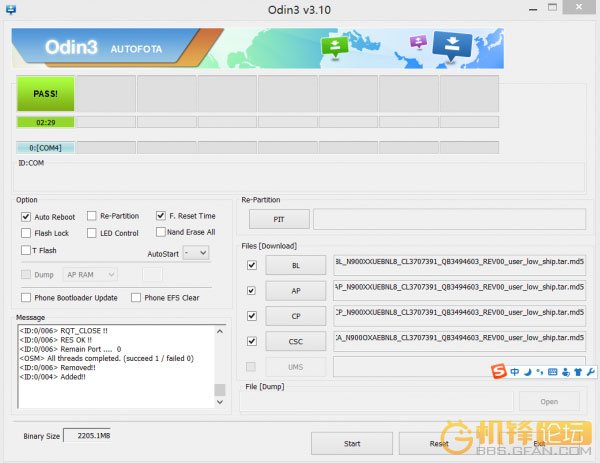Click the BL file path field
Viewport: 600px width, 463px height.
pos(459,265)
